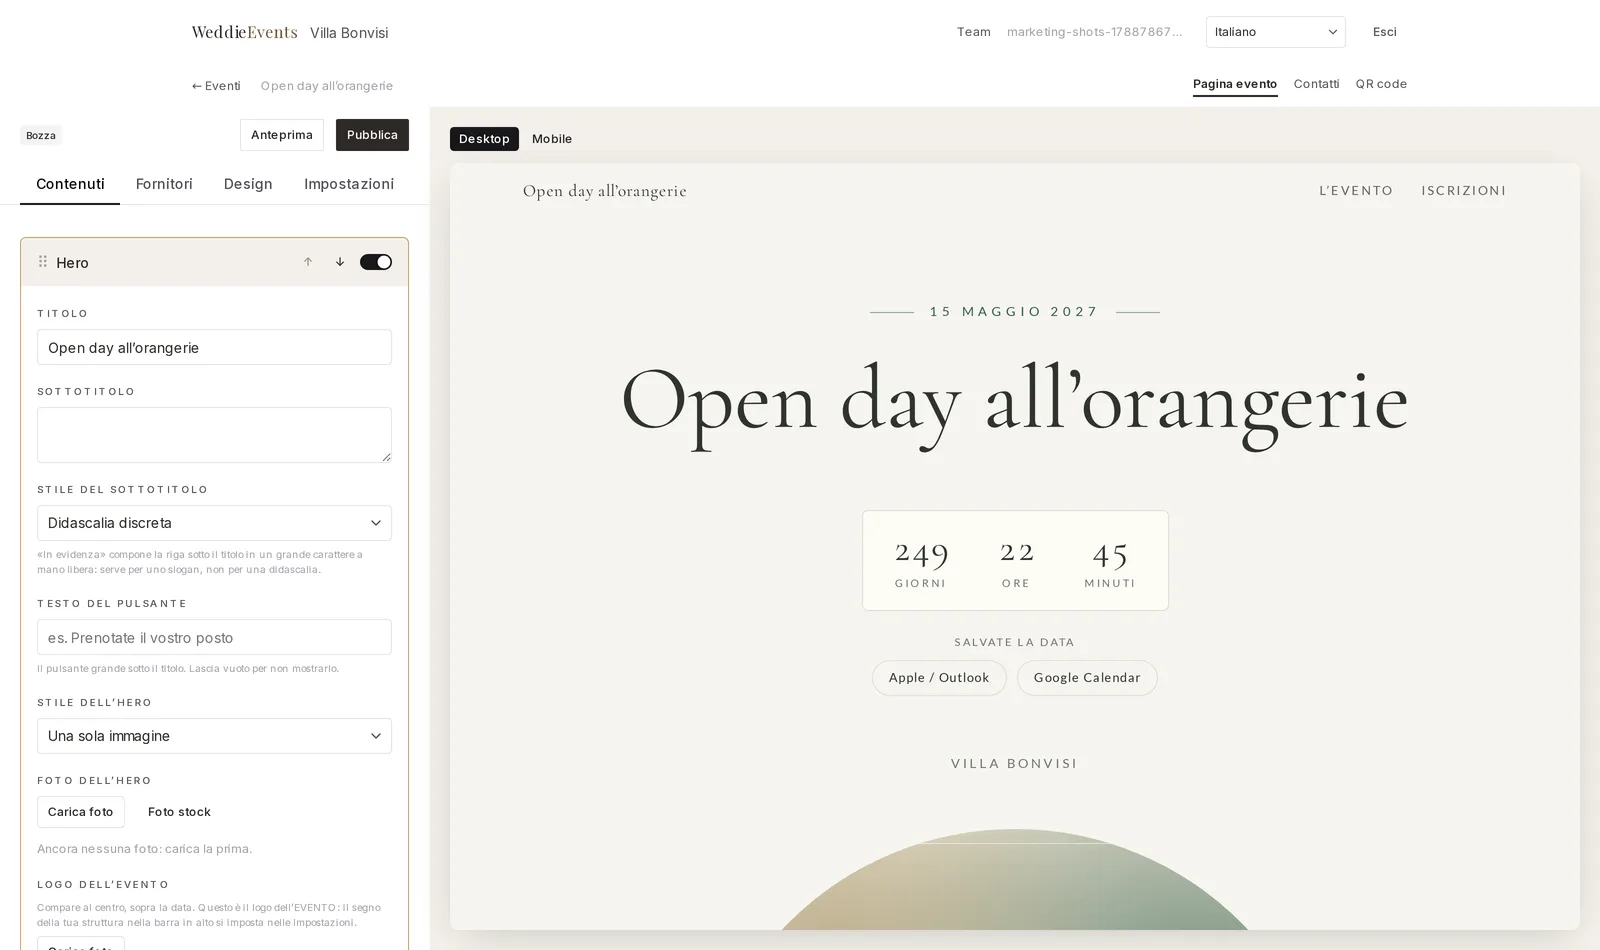This screenshot has height=950, width=1600.
Task: Select the Desktop preview mode
Action: pos(484,139)
